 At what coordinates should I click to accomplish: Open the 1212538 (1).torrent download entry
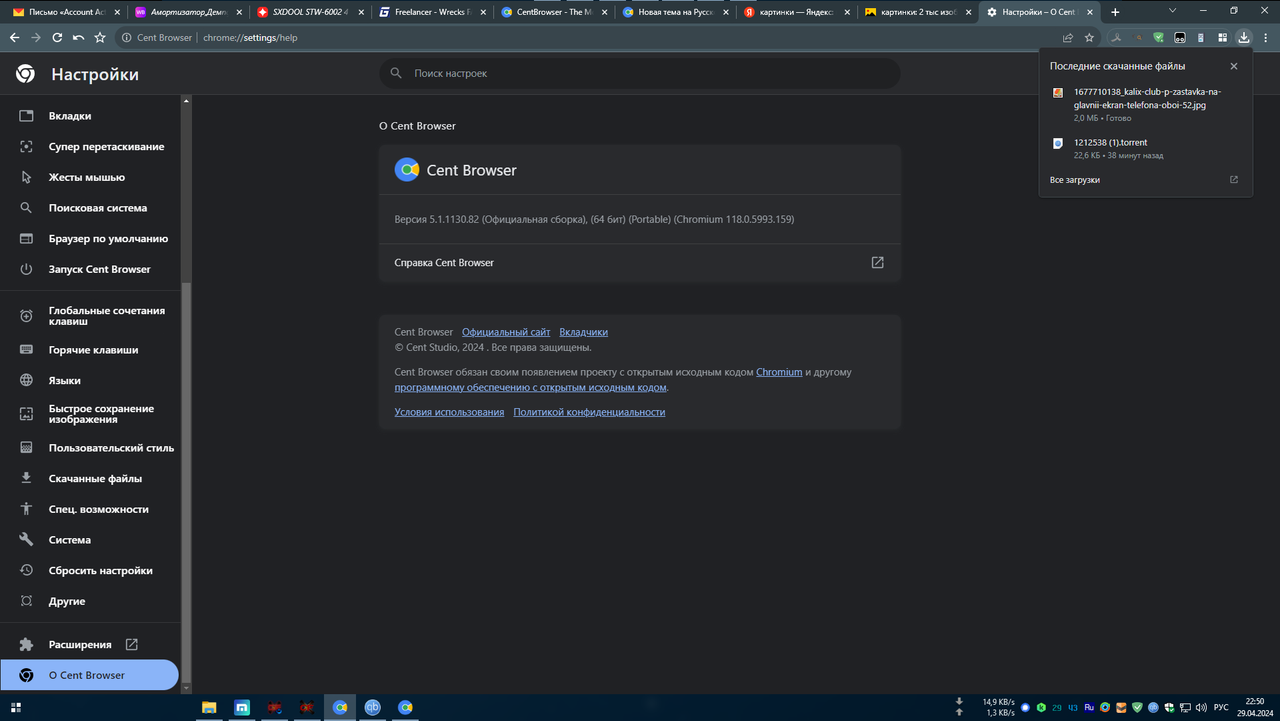(x=1145, y=148)
